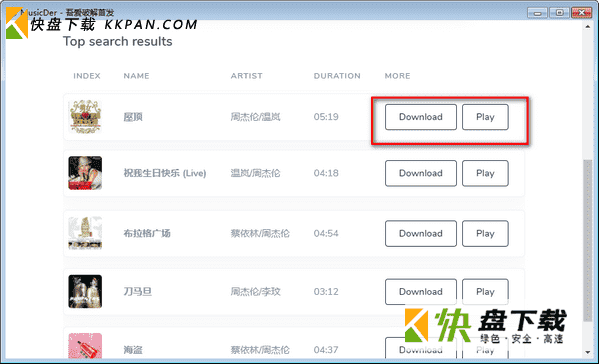The image size is (599, 364).
Task: Play the song 布拉格广场
Action: (x=485, y=233)
